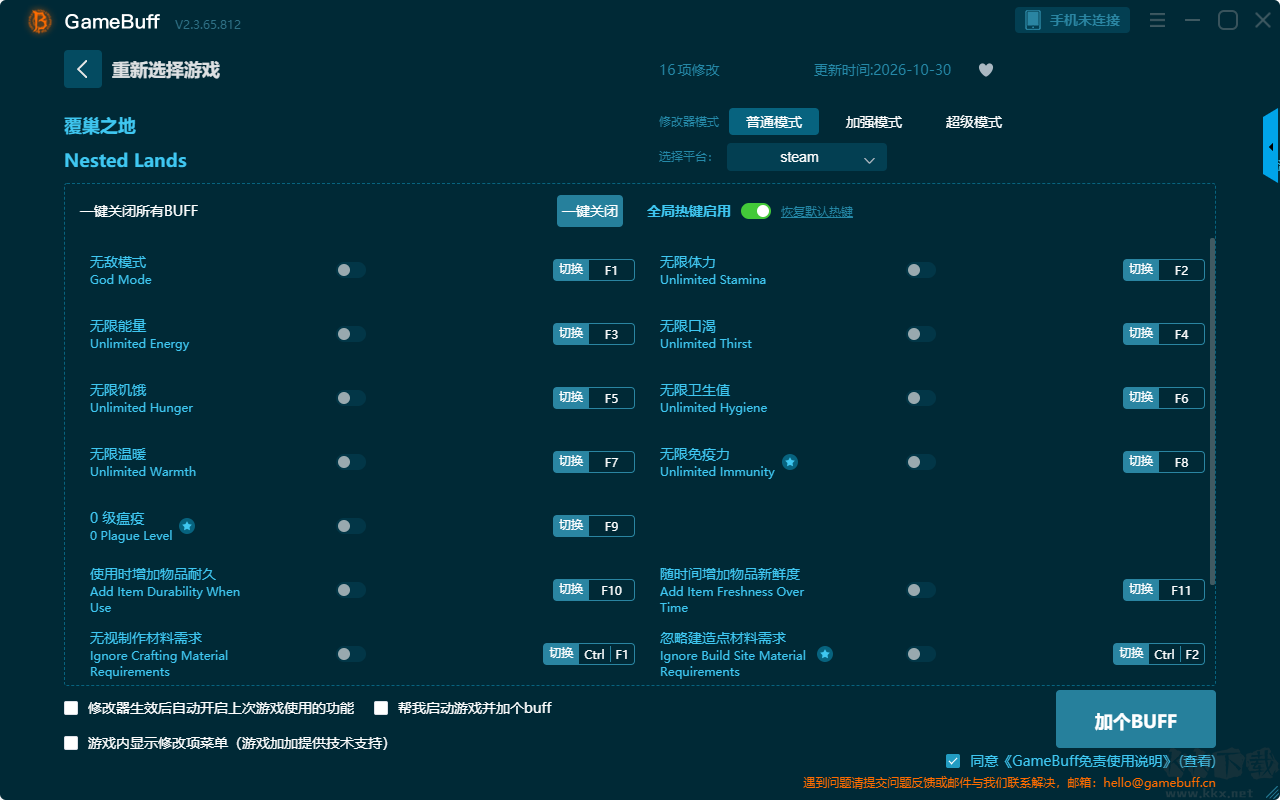Click the star badge beside Ignore Build Site Material
The height and width of the screenshot is (800, 1280).
[825, 654]
